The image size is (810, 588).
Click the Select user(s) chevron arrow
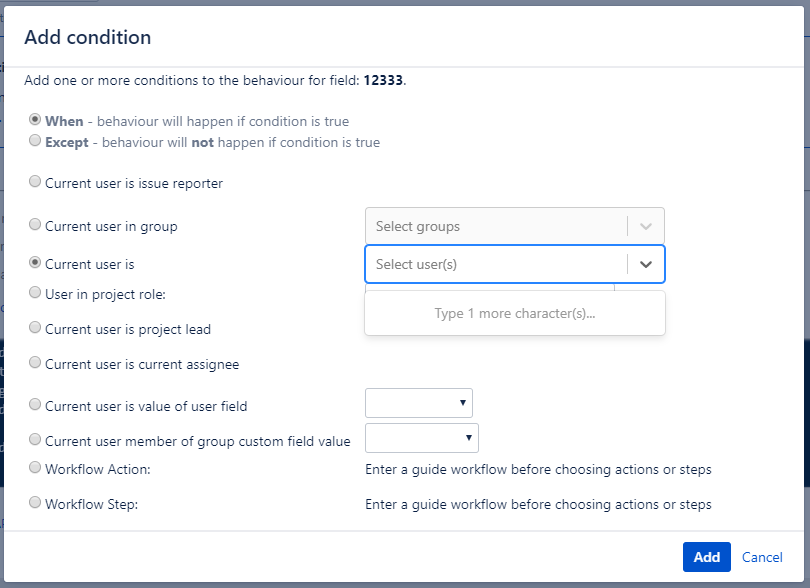point(646,264)
